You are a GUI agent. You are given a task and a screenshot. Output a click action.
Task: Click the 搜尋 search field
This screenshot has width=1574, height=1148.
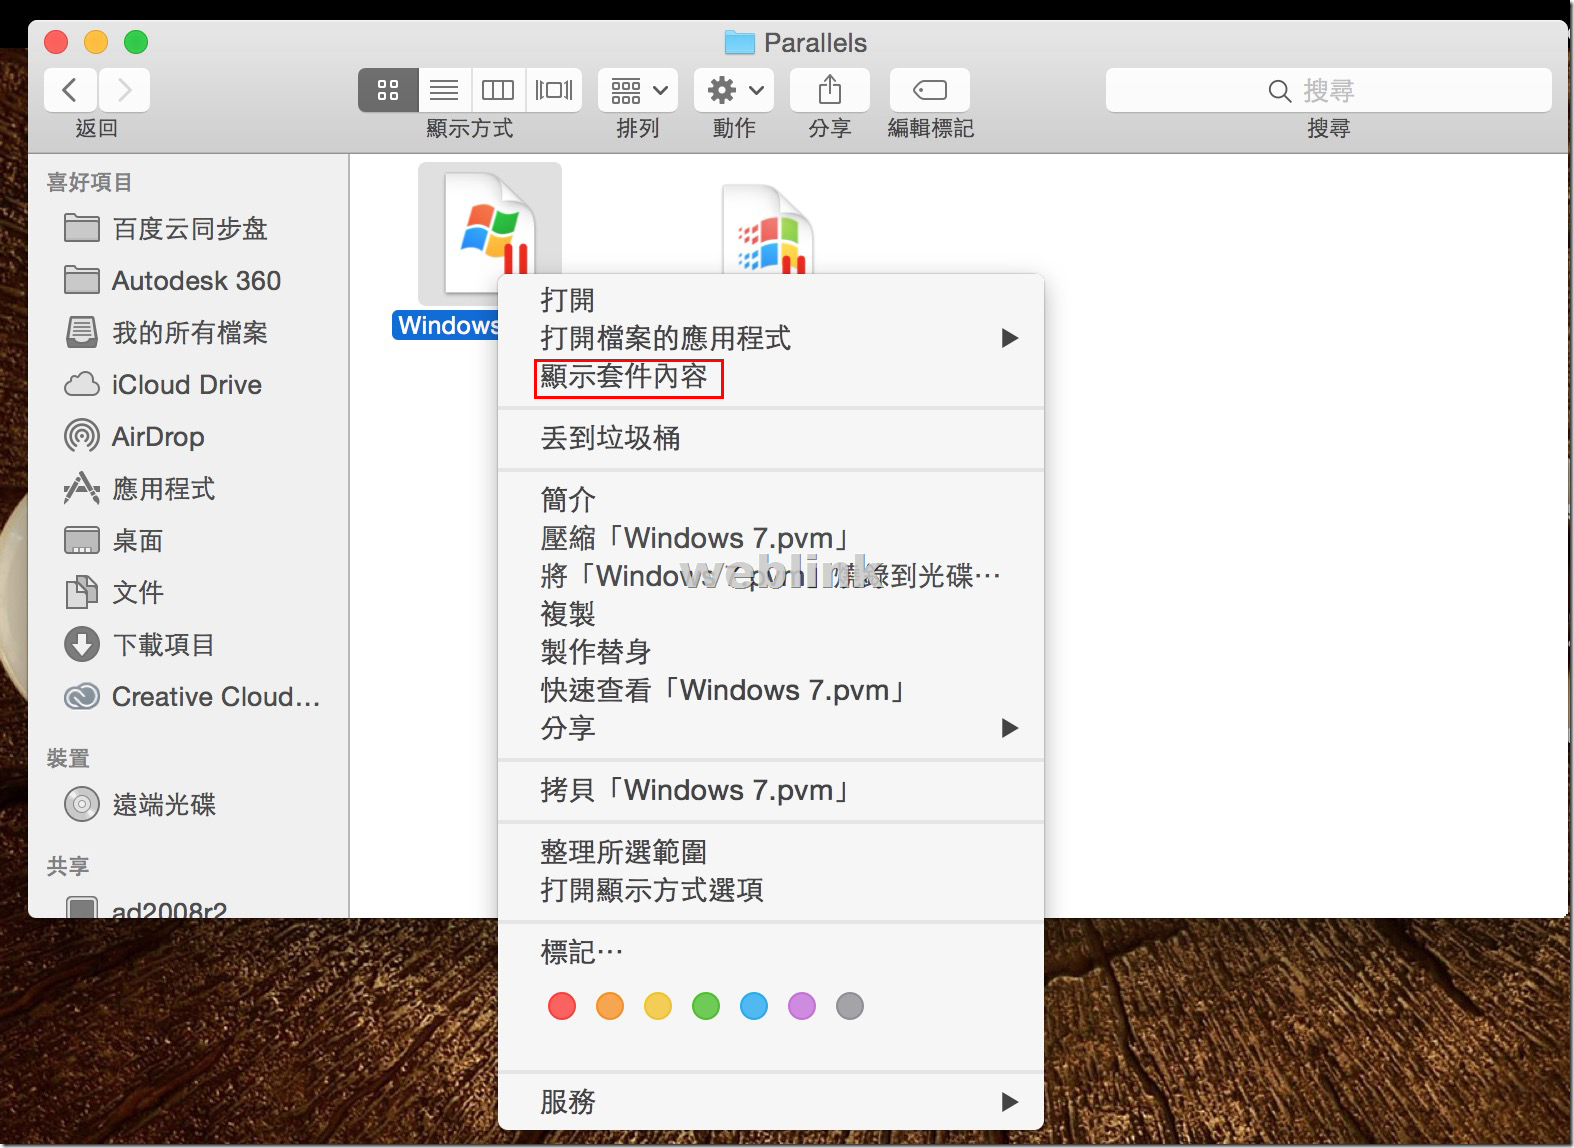1328,90
